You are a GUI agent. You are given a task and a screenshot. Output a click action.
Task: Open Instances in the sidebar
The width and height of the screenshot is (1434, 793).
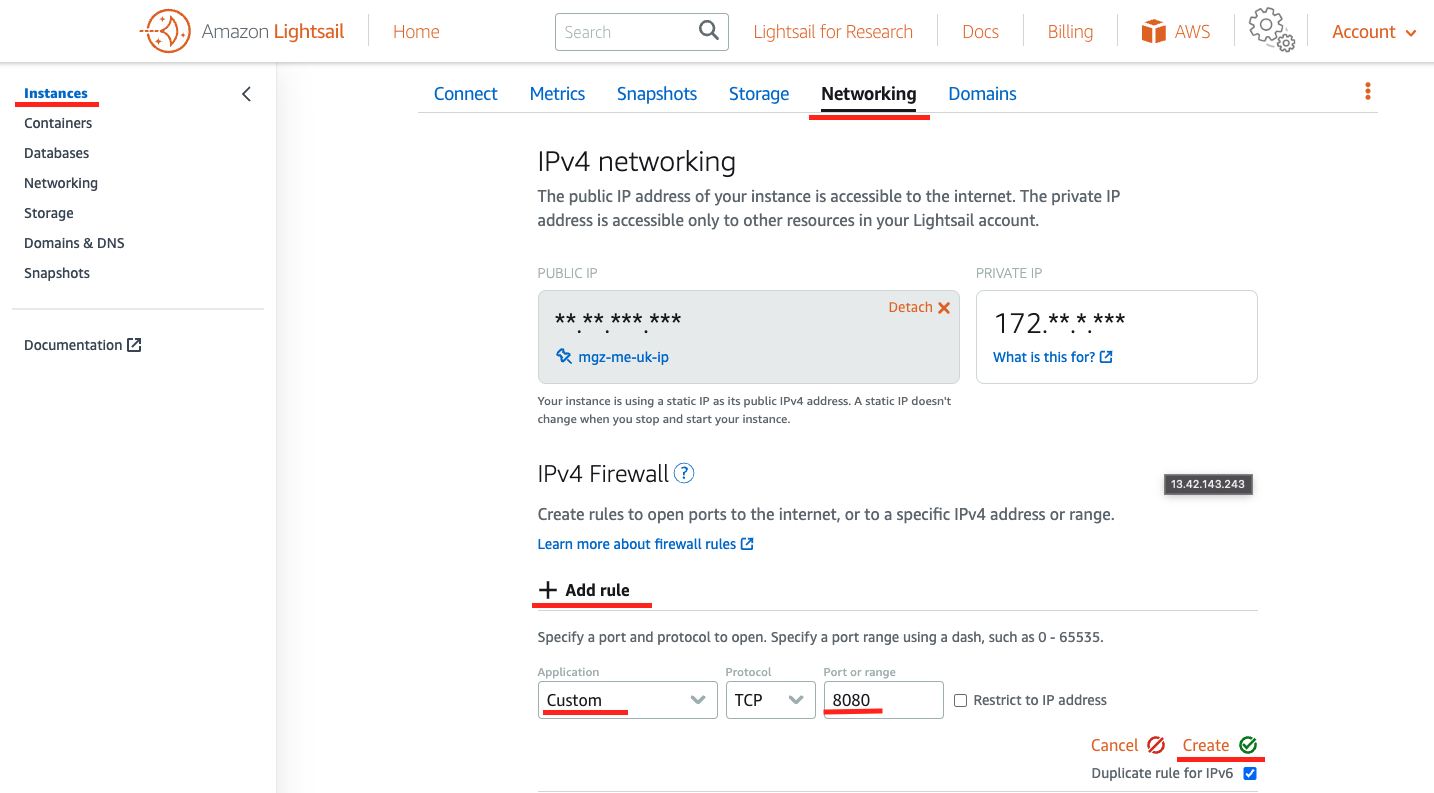pos(56,93)
